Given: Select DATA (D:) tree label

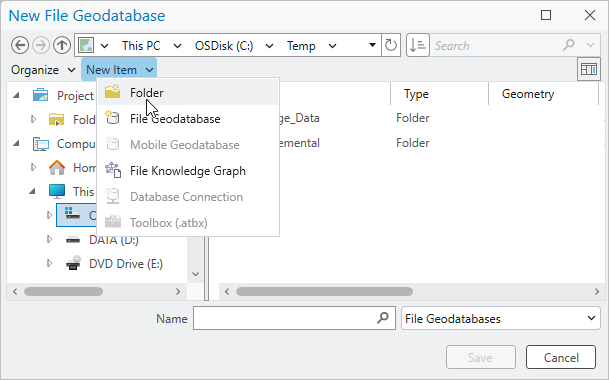Looking at the screenshot, I should pos(114,240).
